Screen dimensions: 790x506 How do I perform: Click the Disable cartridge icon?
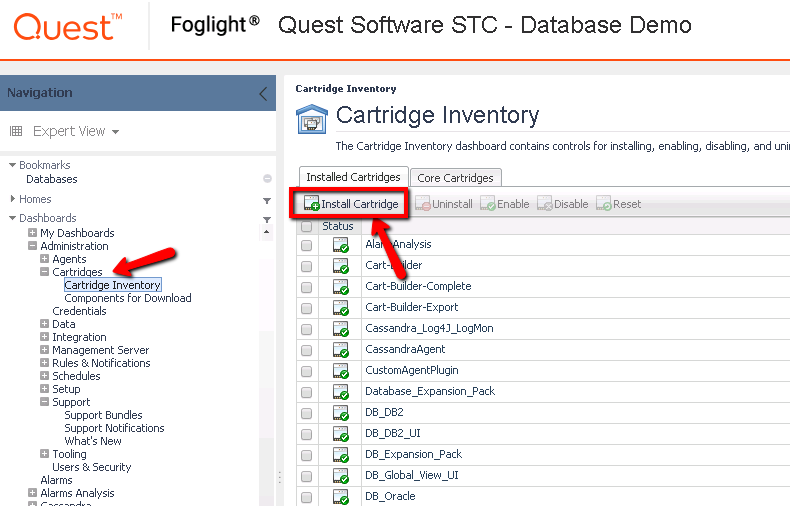[545, 204]
